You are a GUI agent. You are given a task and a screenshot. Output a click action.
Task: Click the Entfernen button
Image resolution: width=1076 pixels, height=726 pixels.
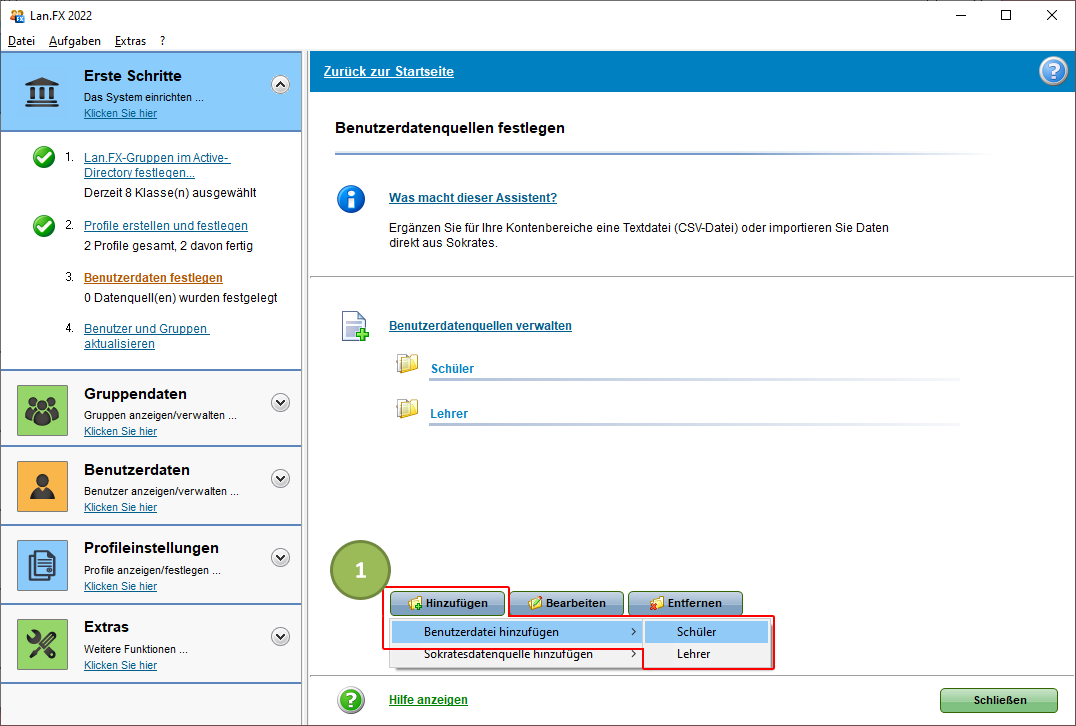686,603
